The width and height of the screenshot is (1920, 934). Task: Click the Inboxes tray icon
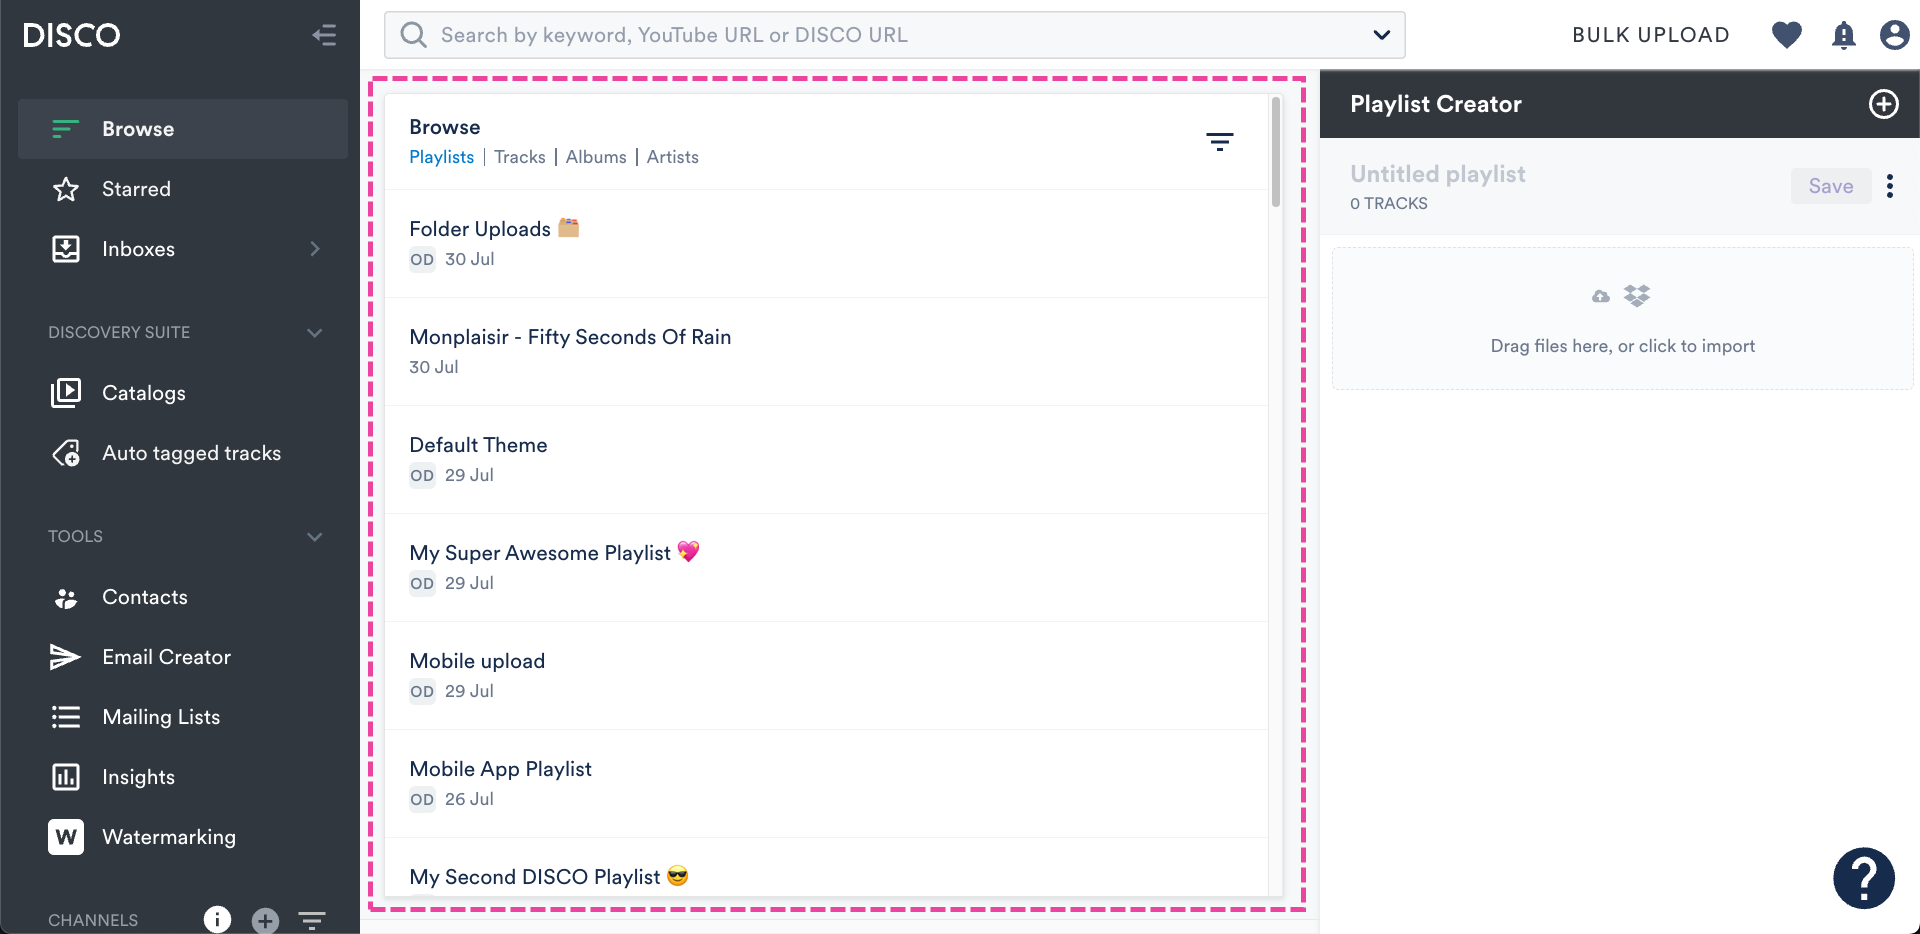66,249
